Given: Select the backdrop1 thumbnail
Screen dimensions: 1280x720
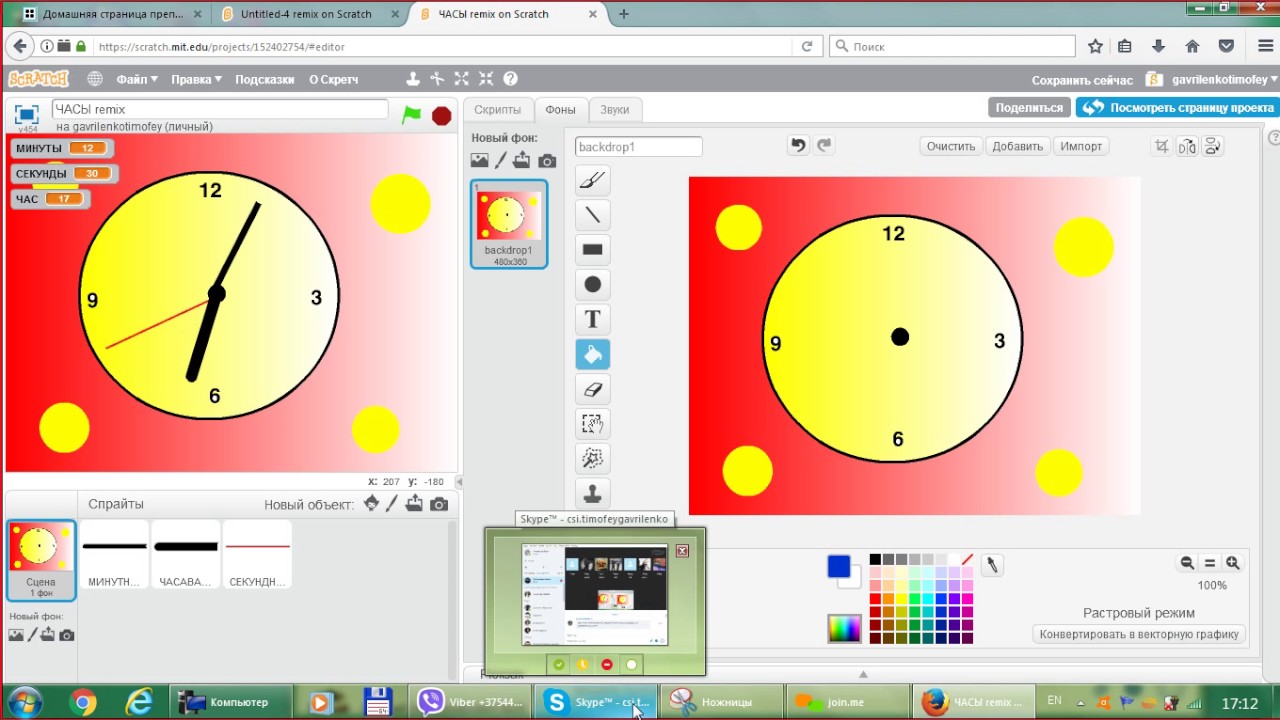Looking at the screenshot, I should (x=509, y=224).
